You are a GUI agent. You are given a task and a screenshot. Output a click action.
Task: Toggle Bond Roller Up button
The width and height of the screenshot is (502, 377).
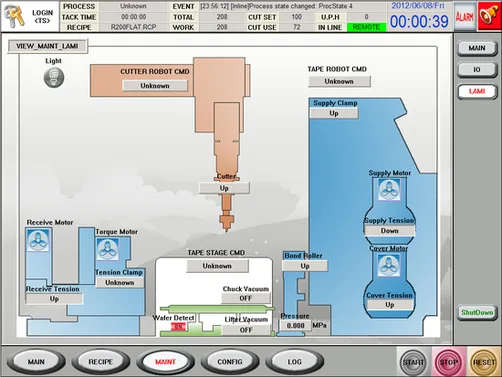click(x=305, y=266)
